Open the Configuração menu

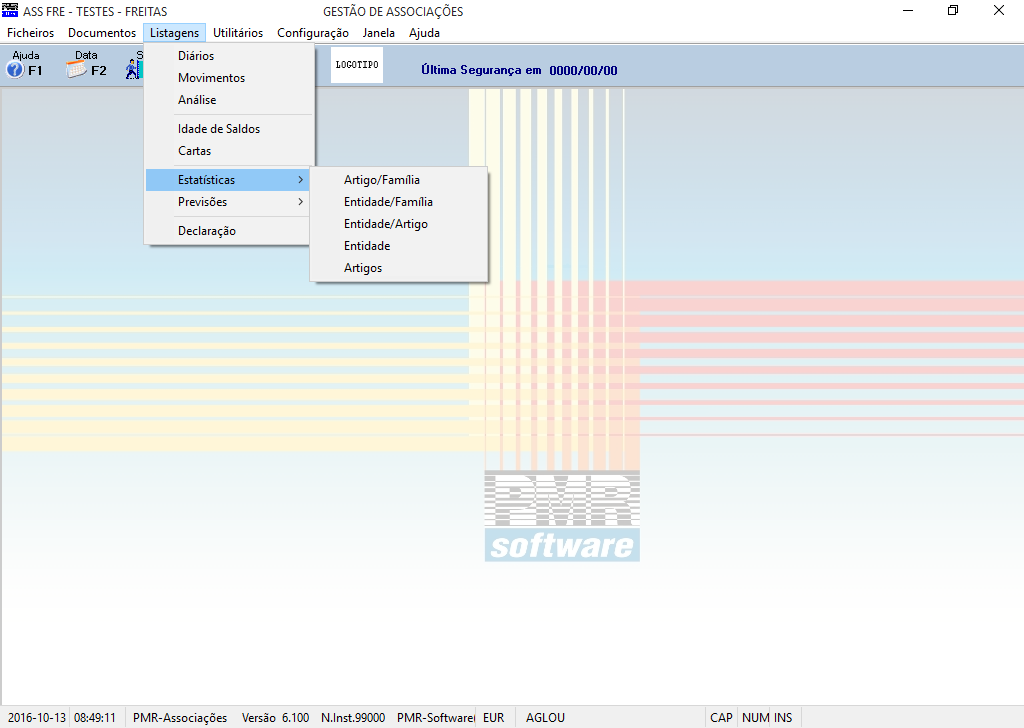(x=313, y=33)
